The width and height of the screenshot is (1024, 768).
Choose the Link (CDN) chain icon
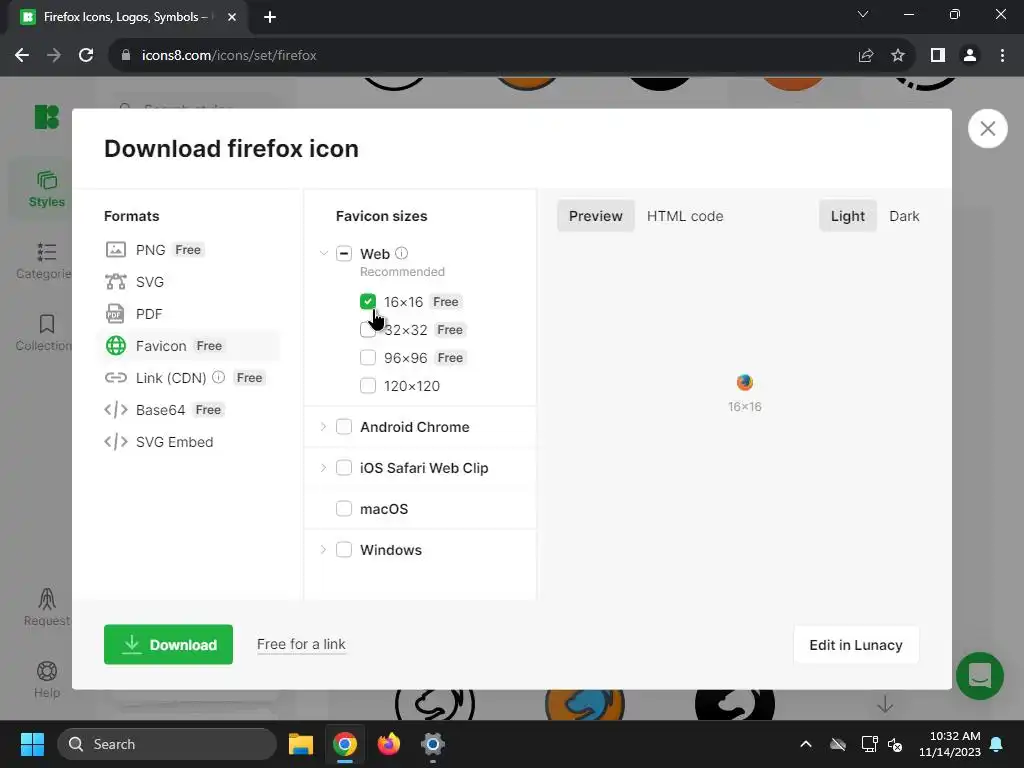[116, 377]
